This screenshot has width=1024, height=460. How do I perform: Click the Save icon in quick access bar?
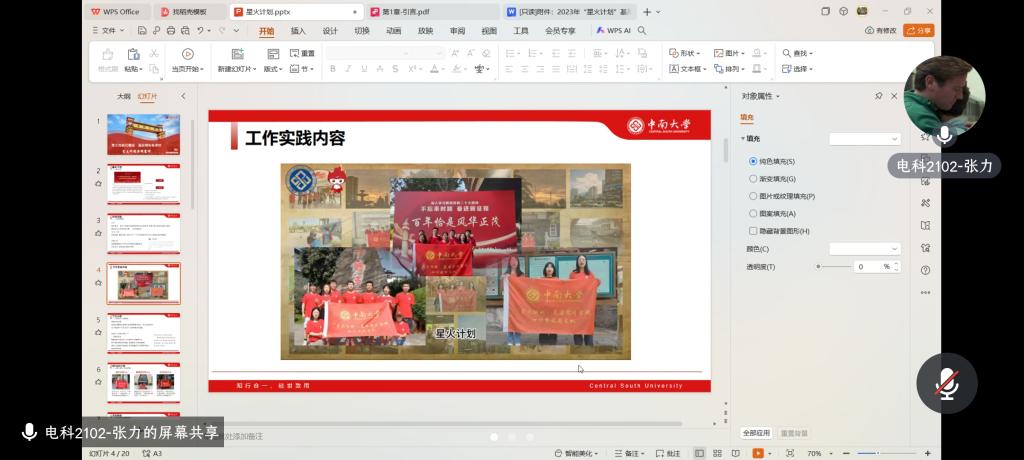point(142,31)
